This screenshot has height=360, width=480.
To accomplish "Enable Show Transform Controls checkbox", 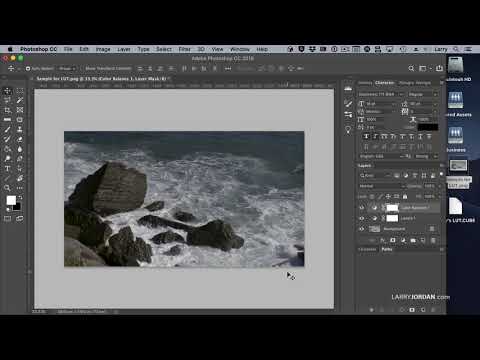I will click(83, 69).
